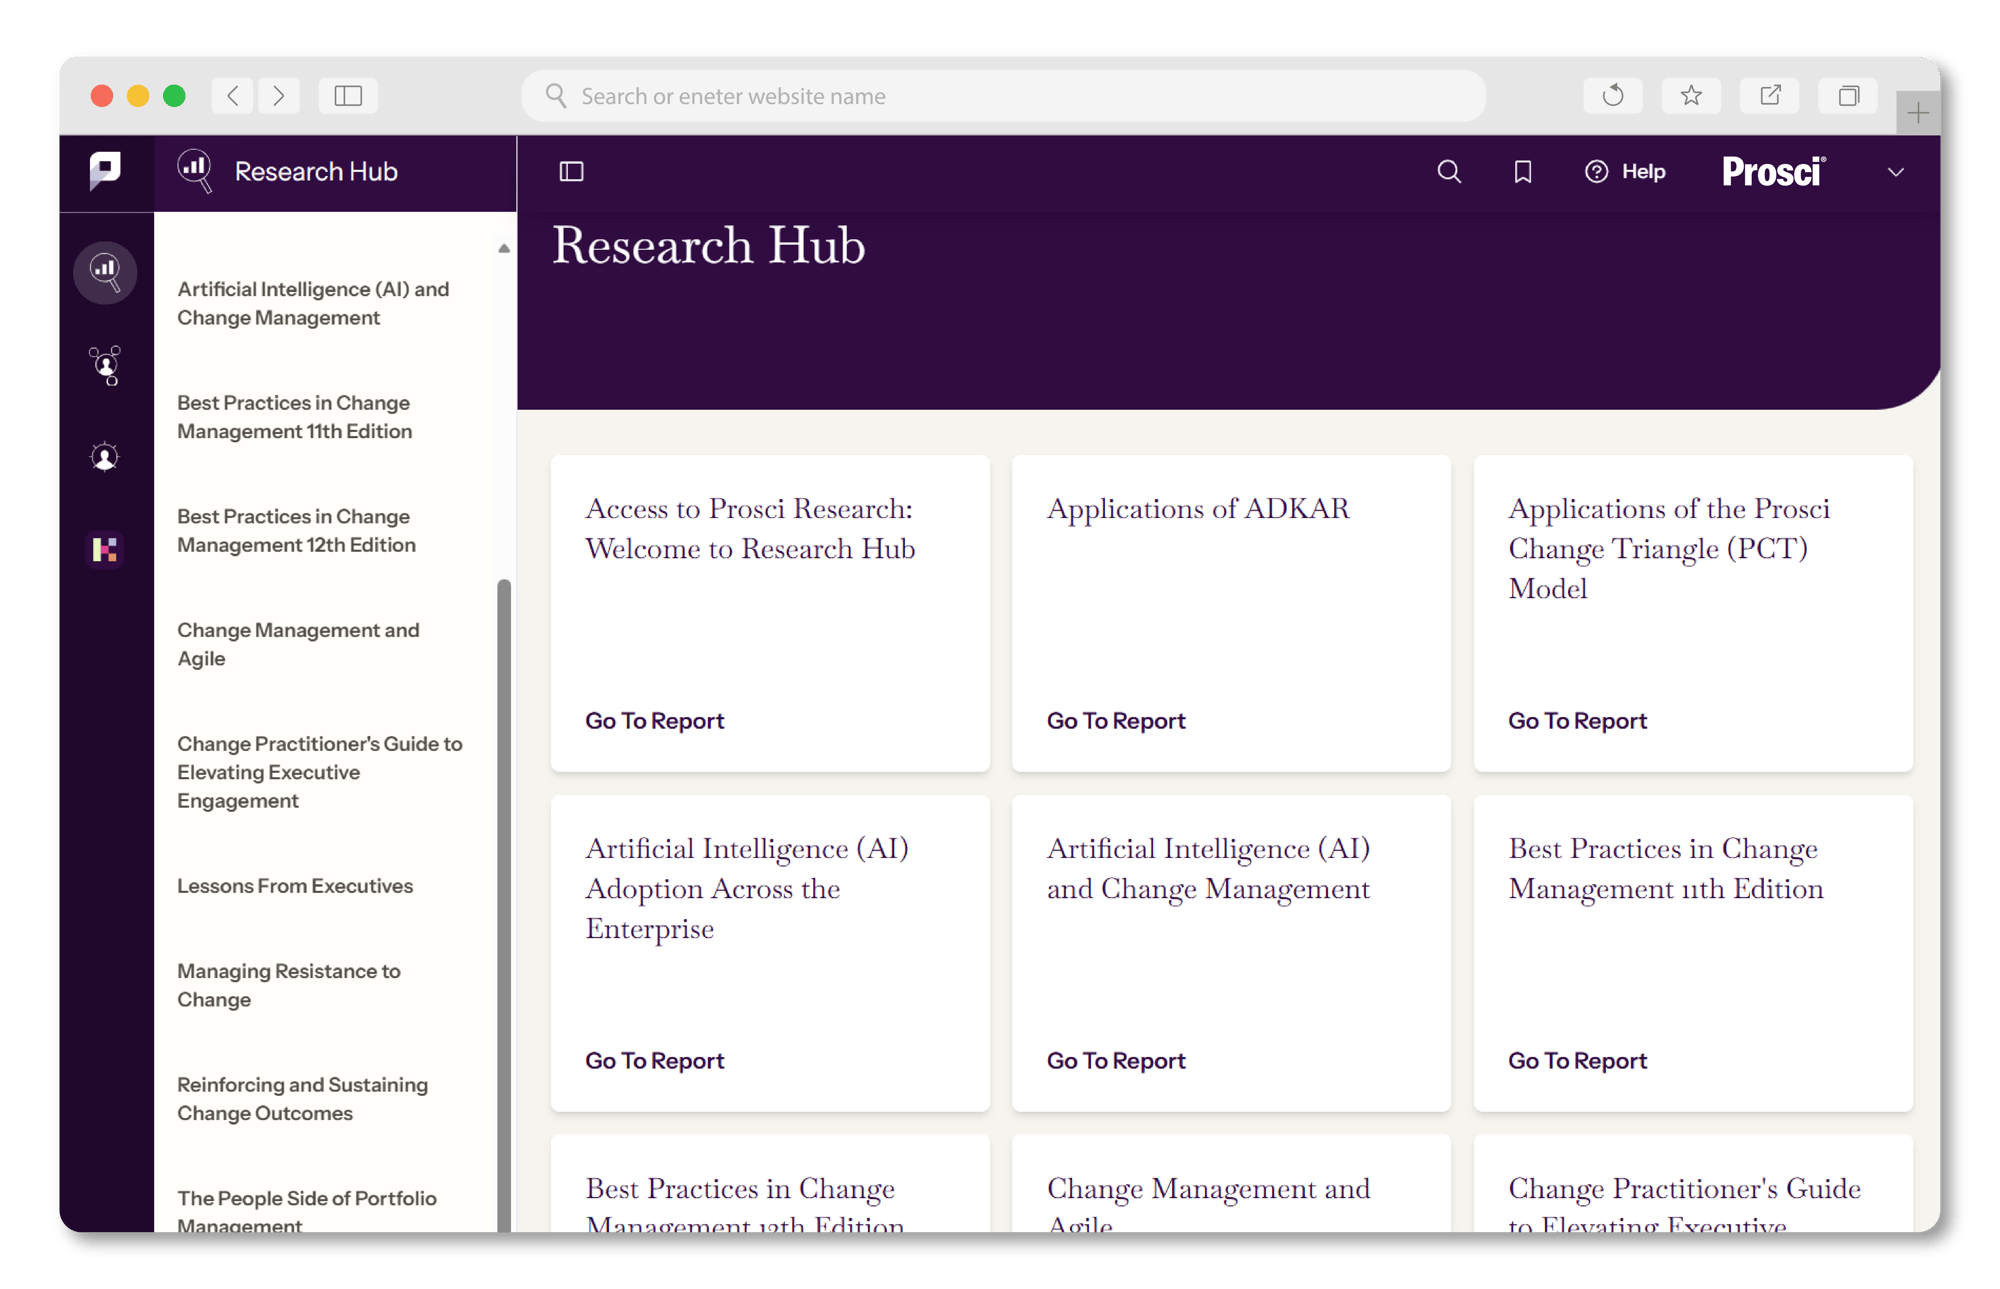Viewport: 2000px width, 1289px height.
Task: Click the Research Hub magnifier logo icon
Action: click(195, 171)
